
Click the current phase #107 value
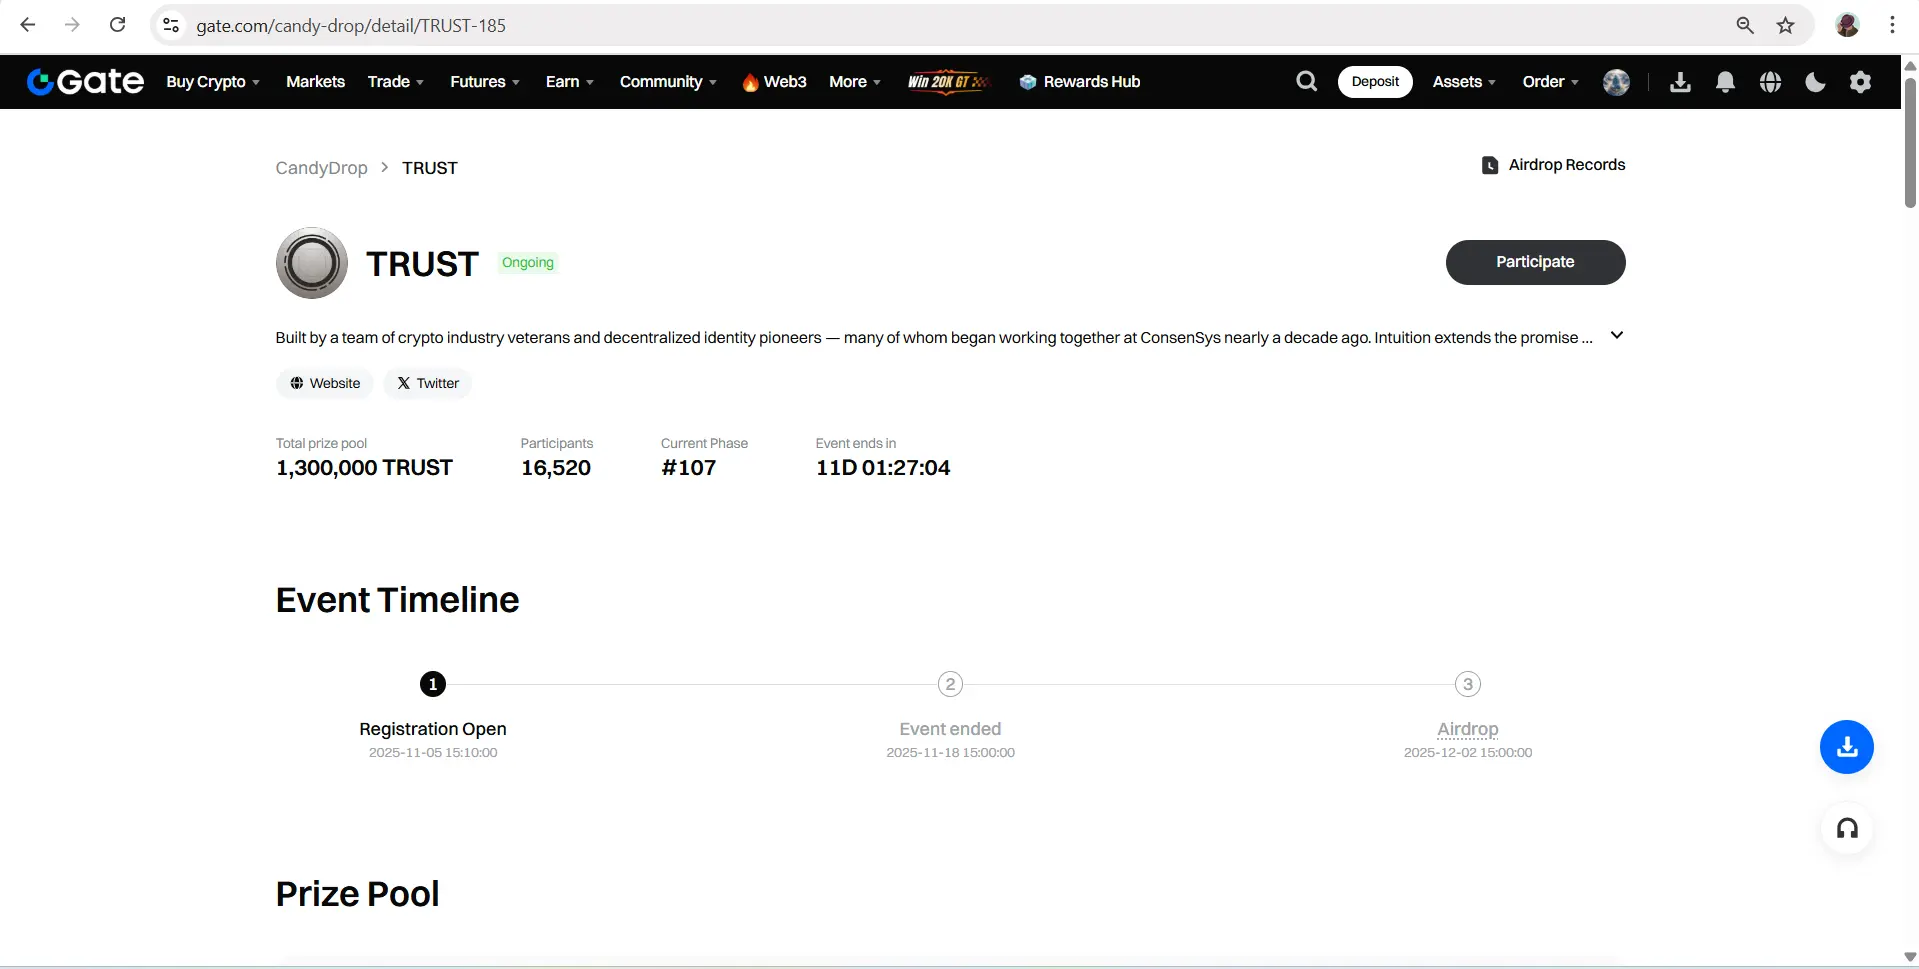tap(689, 468)
